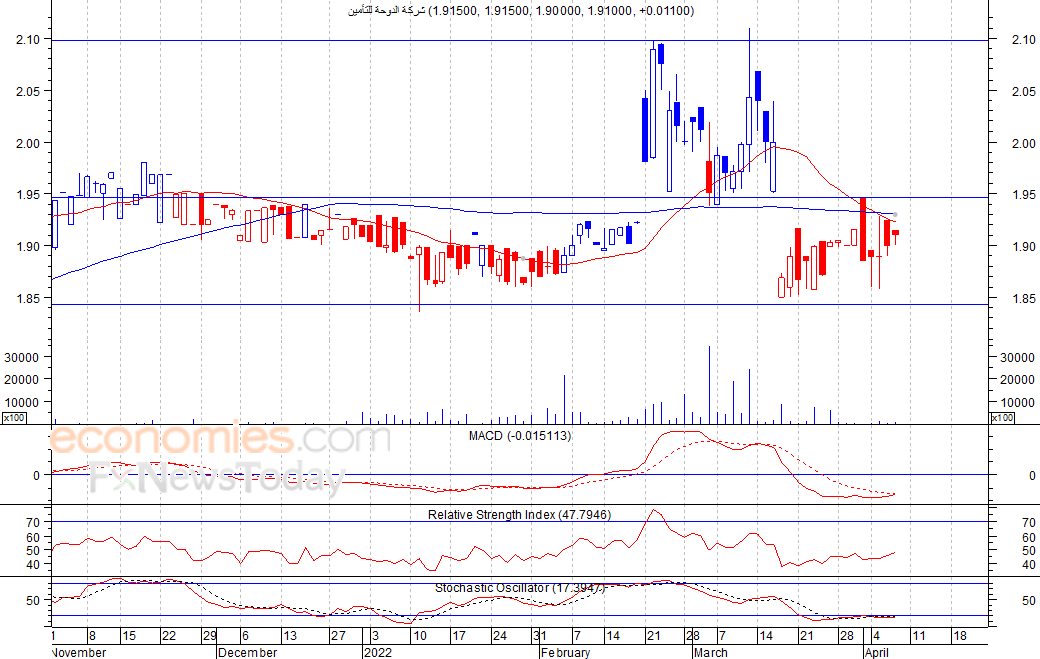Click the Stochastic Oscillator title label

click(x=519, y=587)
